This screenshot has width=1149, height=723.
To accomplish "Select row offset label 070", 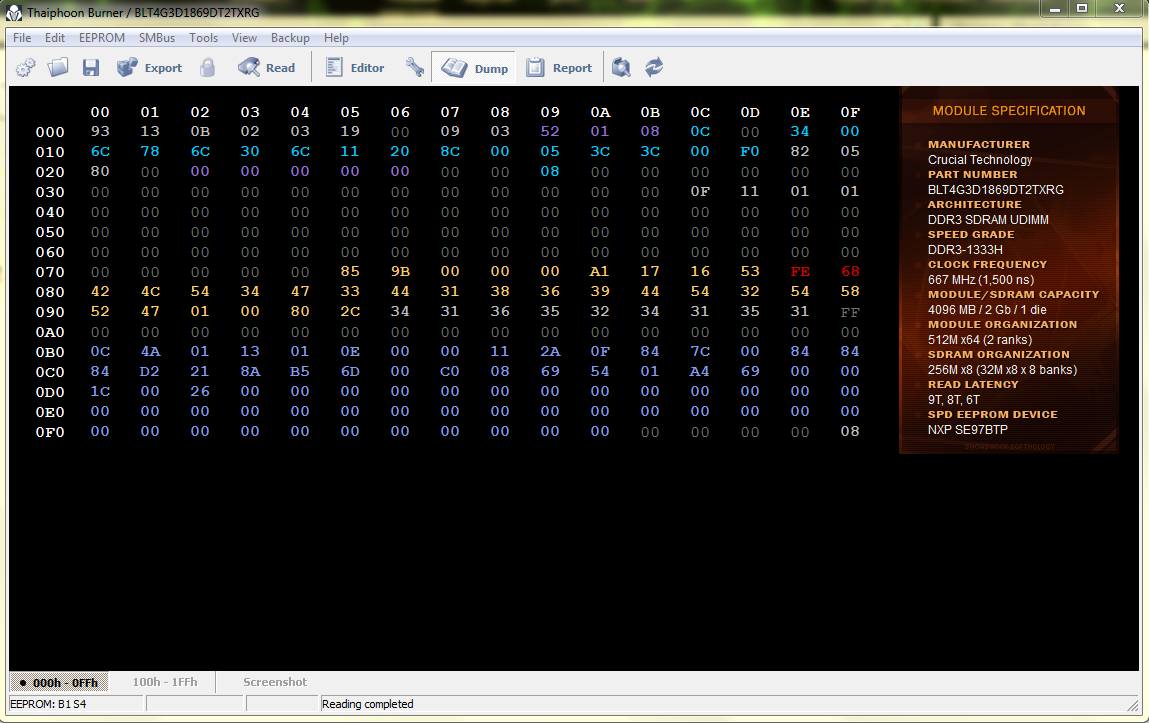I will click(x=50, y=272).
